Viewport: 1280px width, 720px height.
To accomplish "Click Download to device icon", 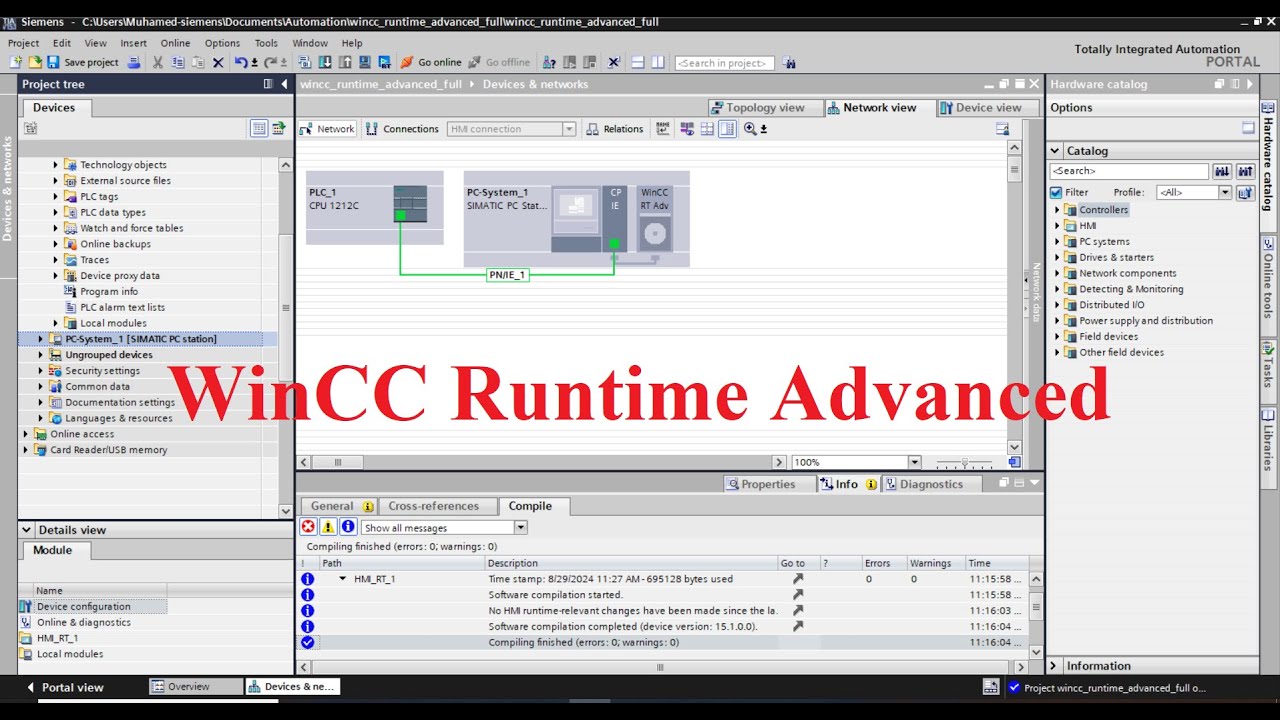I will pyautogui.click(x=325, y=62).
